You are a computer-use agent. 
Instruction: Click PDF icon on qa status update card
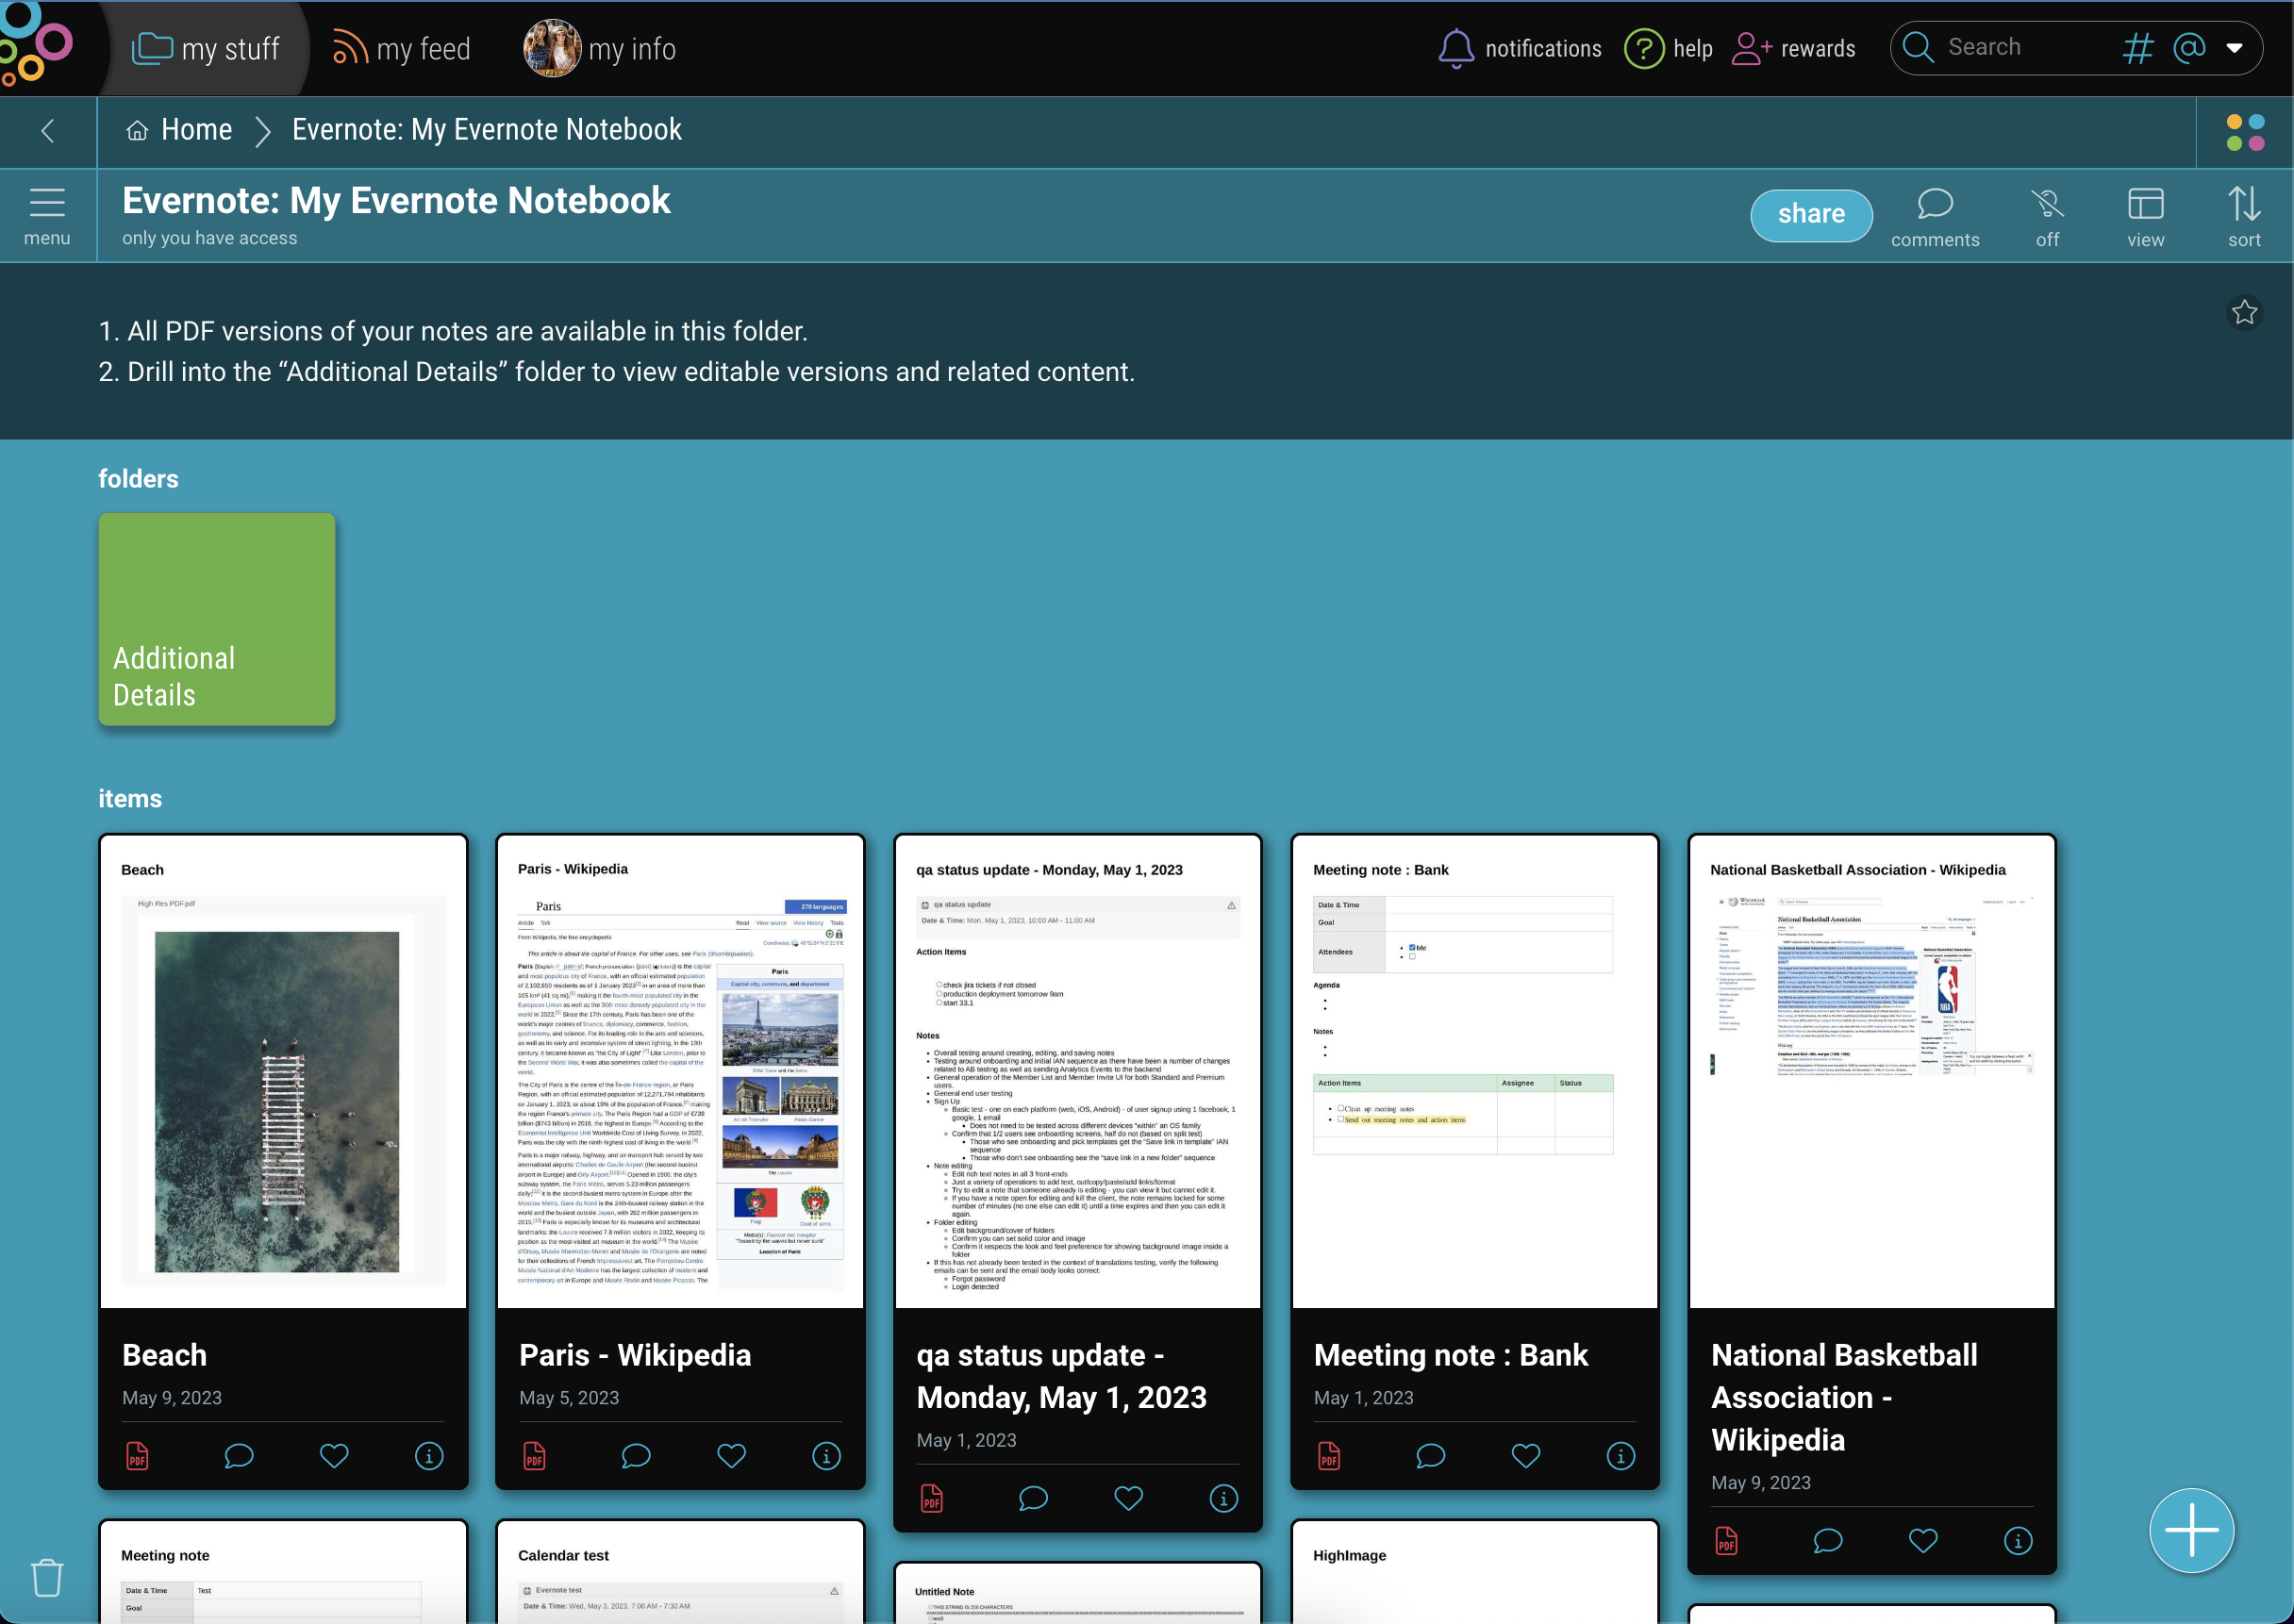coord(932,1499)
